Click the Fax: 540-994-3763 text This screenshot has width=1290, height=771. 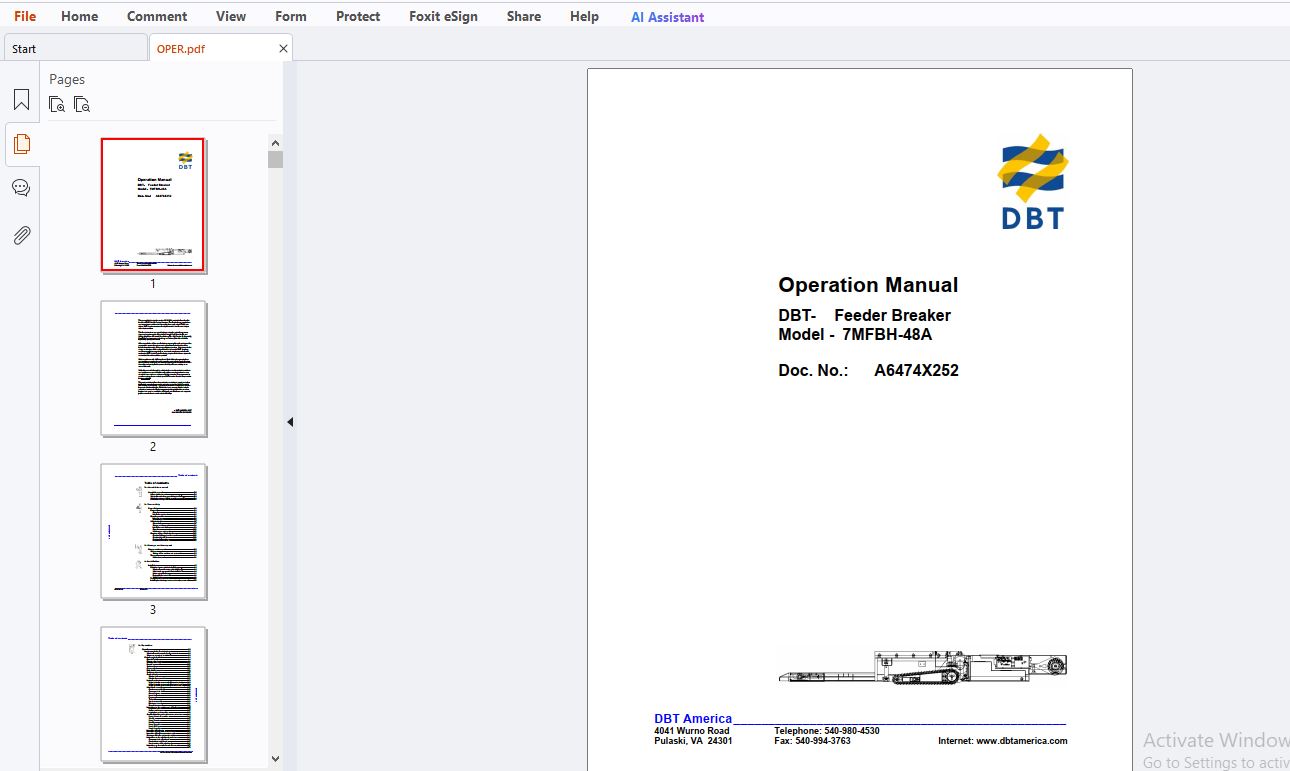coord(812,741)
